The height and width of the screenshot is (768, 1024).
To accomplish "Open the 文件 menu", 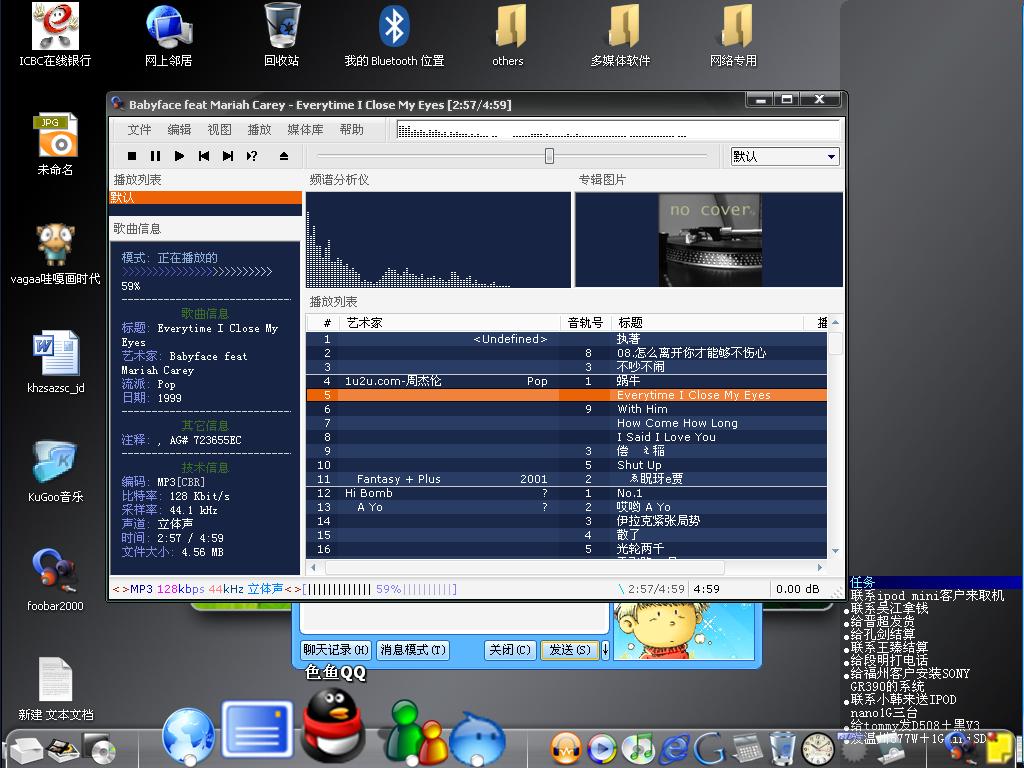I will pos(139,129).
